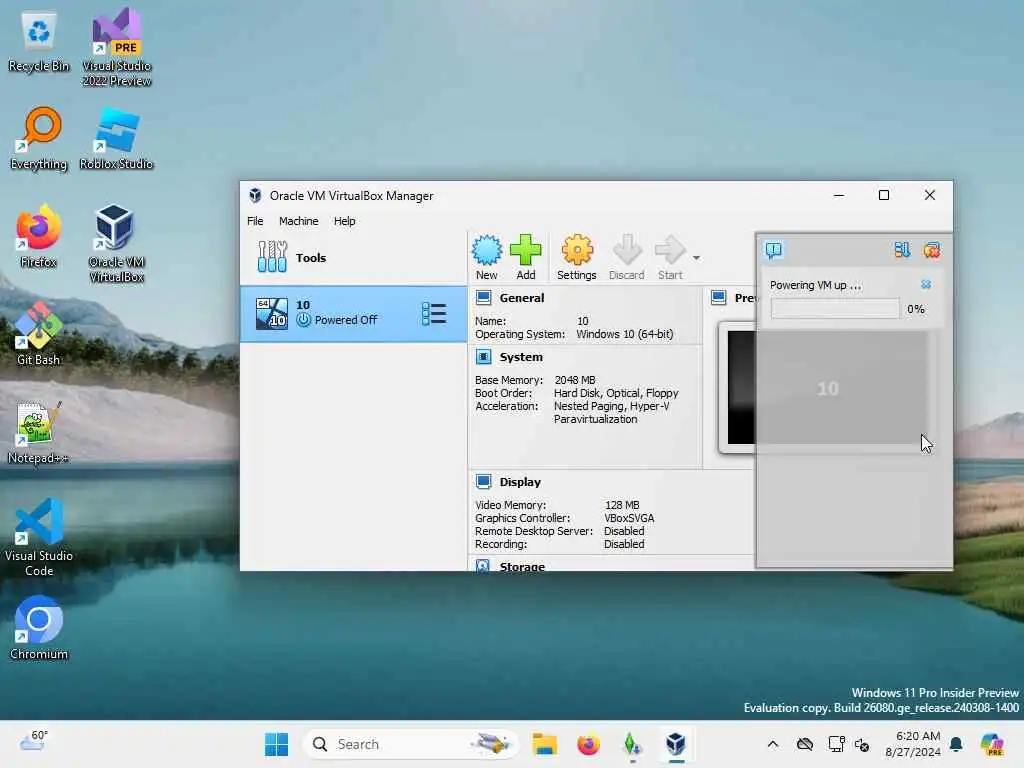Minimize the VirtualBox Manager window
Viewport: 1024px width, 768px height.
click(x=839, y=195)
